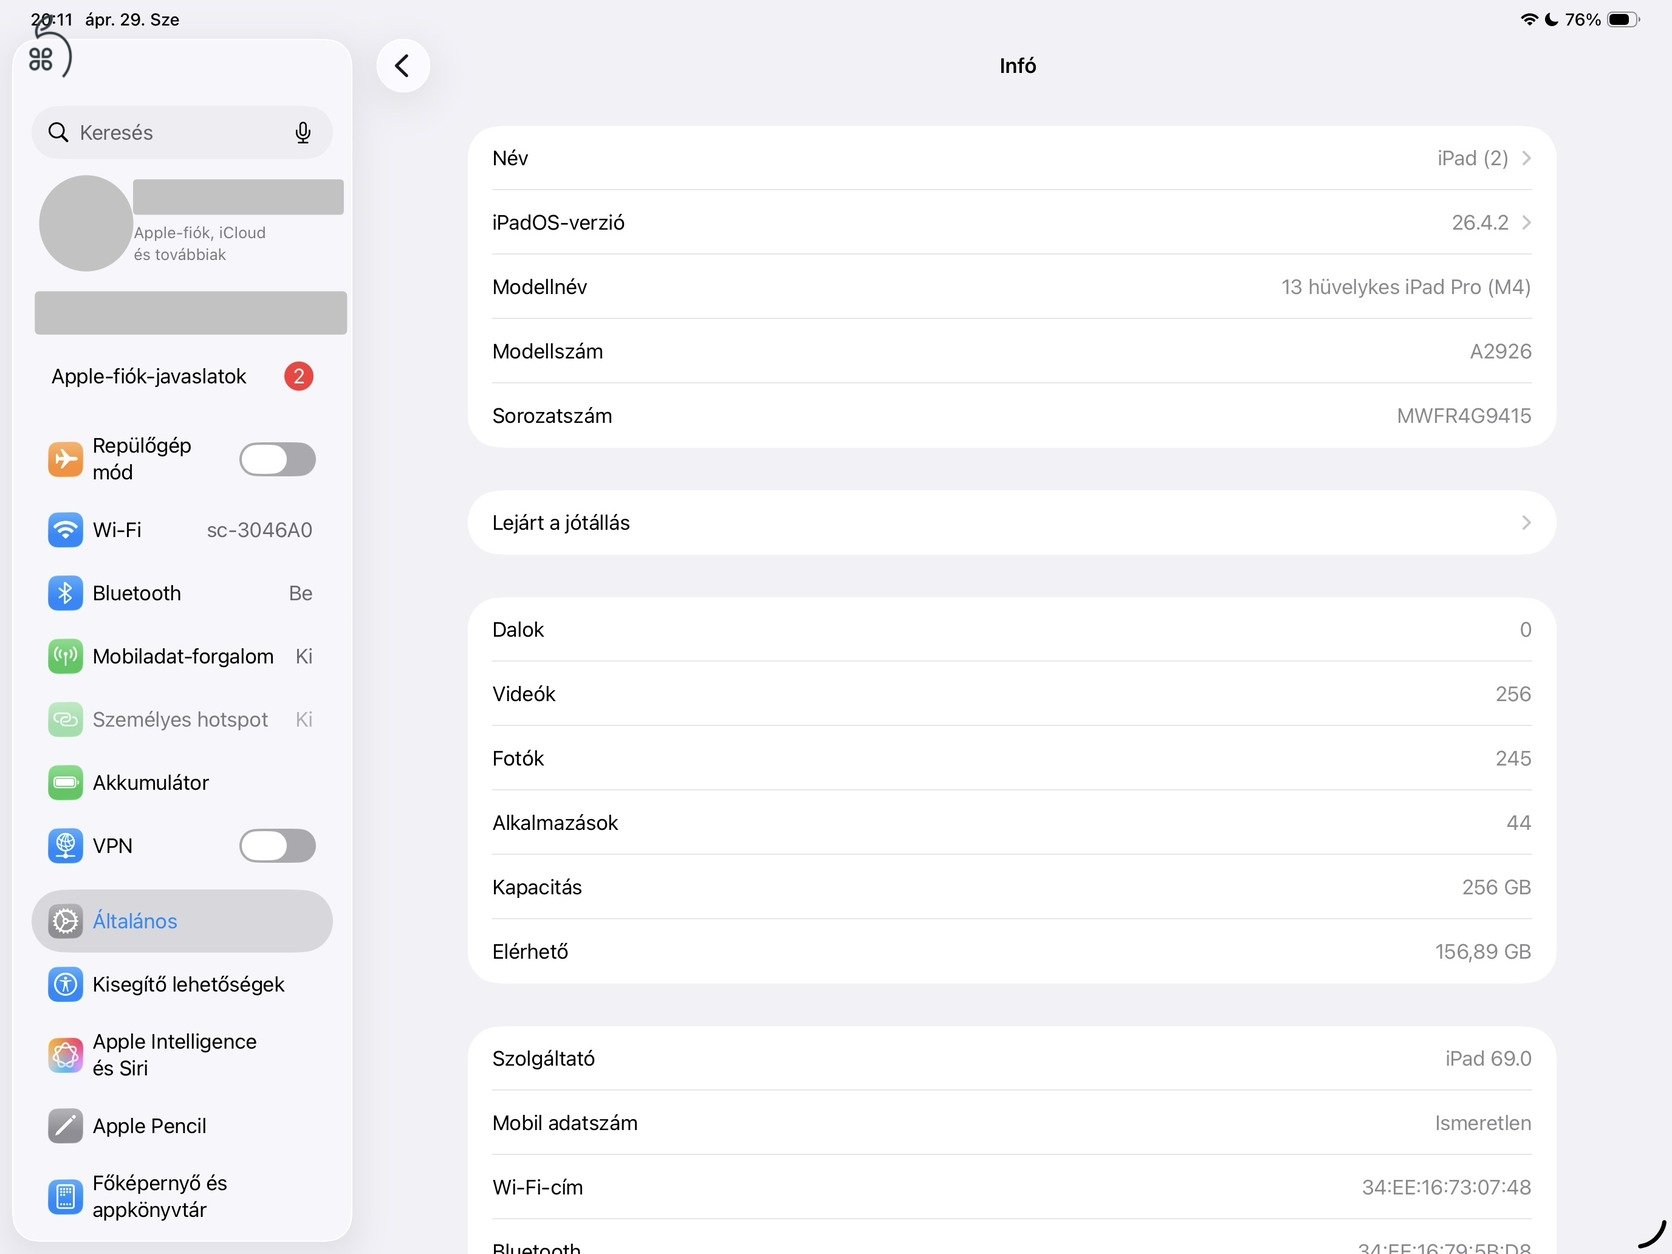Screen dimensions: 1672x1254
Task: Tap the Keresés search field
Action: point(182,133)
